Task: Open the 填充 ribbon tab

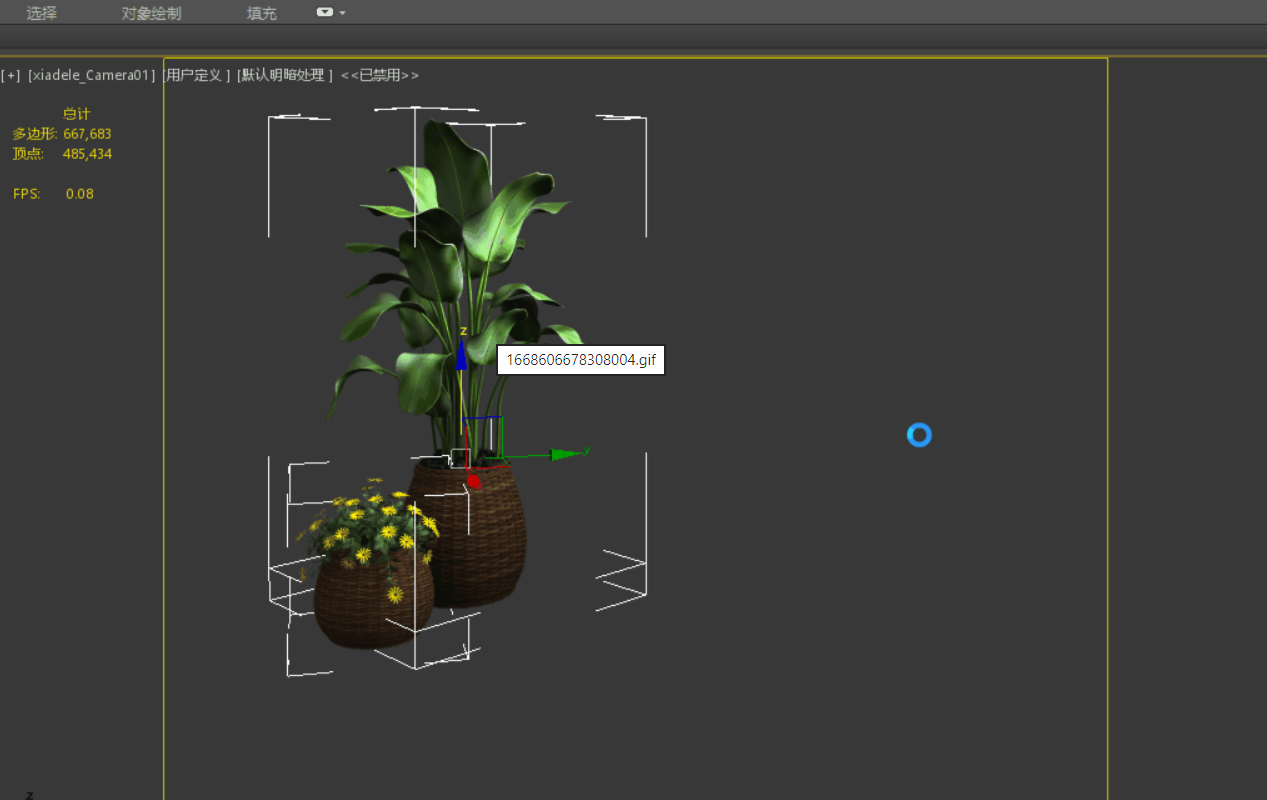Action: tap(262, 13)
